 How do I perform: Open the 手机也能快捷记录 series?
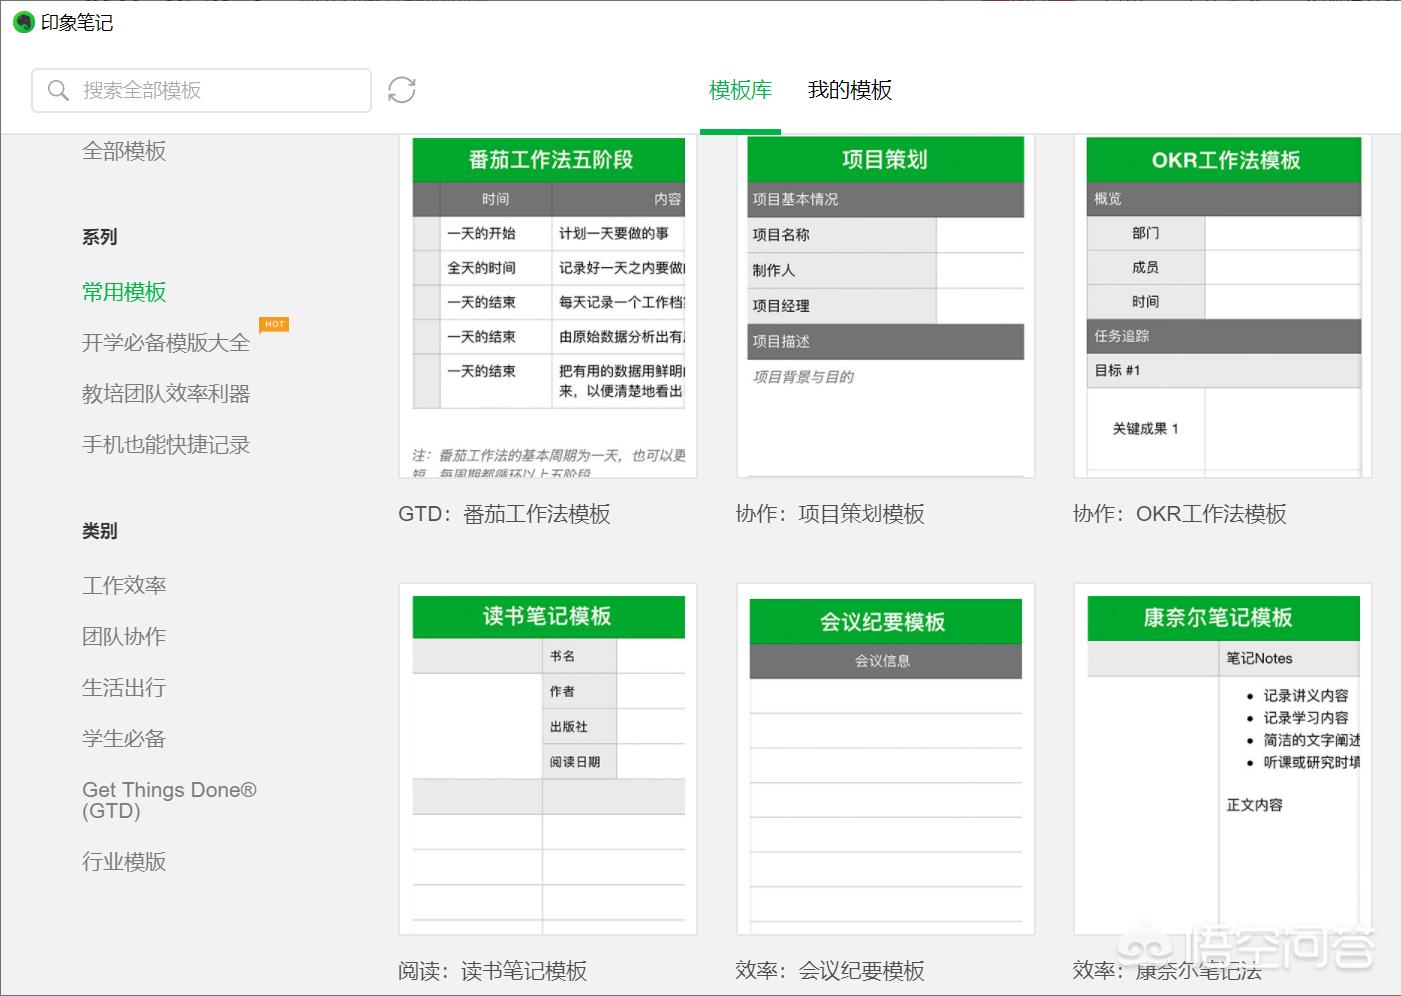(x=165, y=444)
